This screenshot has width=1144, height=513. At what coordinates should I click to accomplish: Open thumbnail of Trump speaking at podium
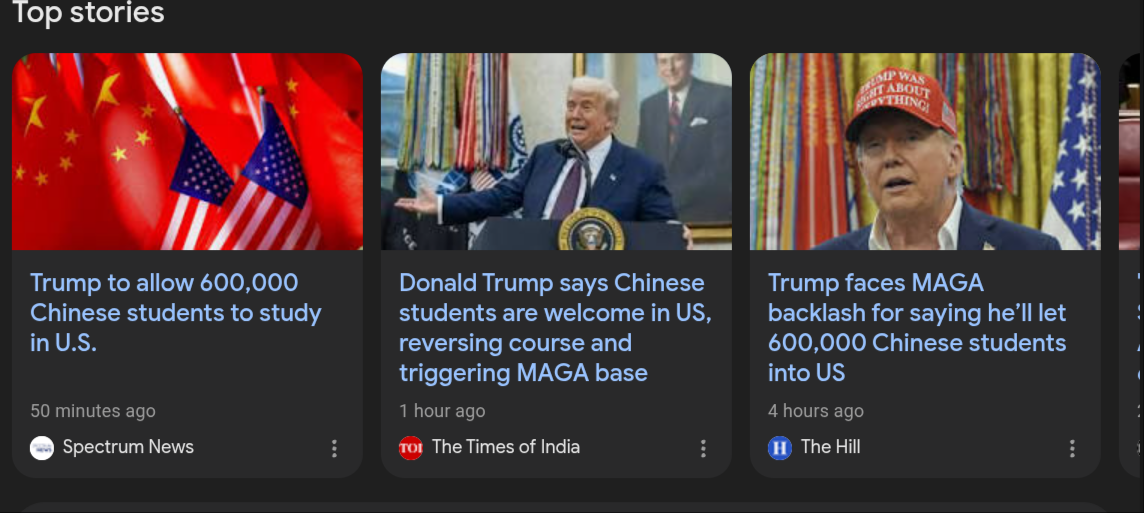click(x=557, y=152)
